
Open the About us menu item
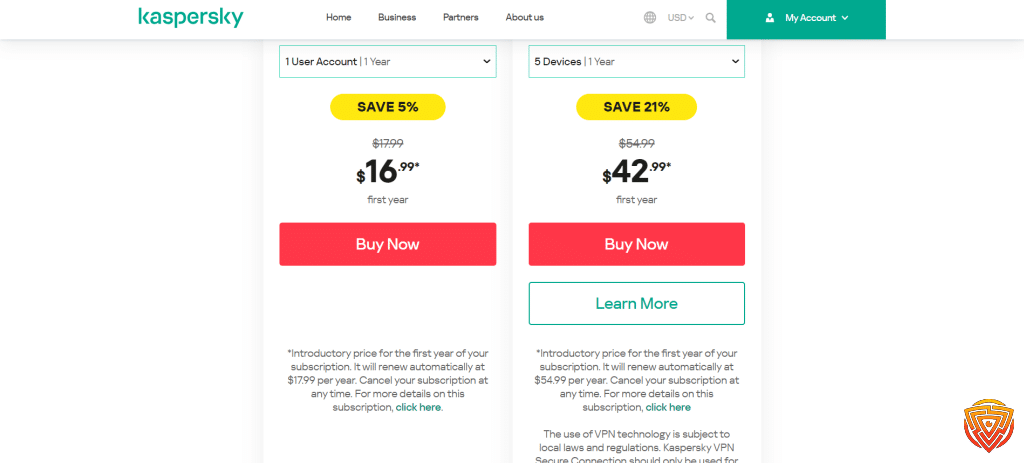524,18
